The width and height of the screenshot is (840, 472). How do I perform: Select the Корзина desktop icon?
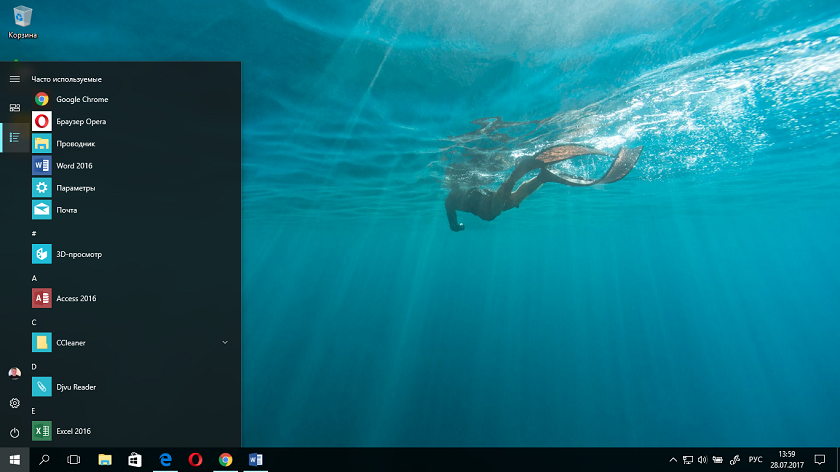(x=22, y=22)
